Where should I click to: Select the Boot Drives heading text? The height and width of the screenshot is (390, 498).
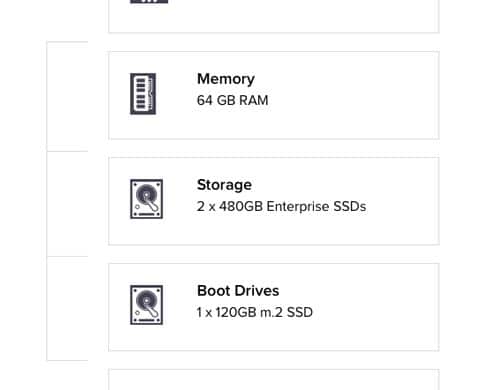click(238, 291)
